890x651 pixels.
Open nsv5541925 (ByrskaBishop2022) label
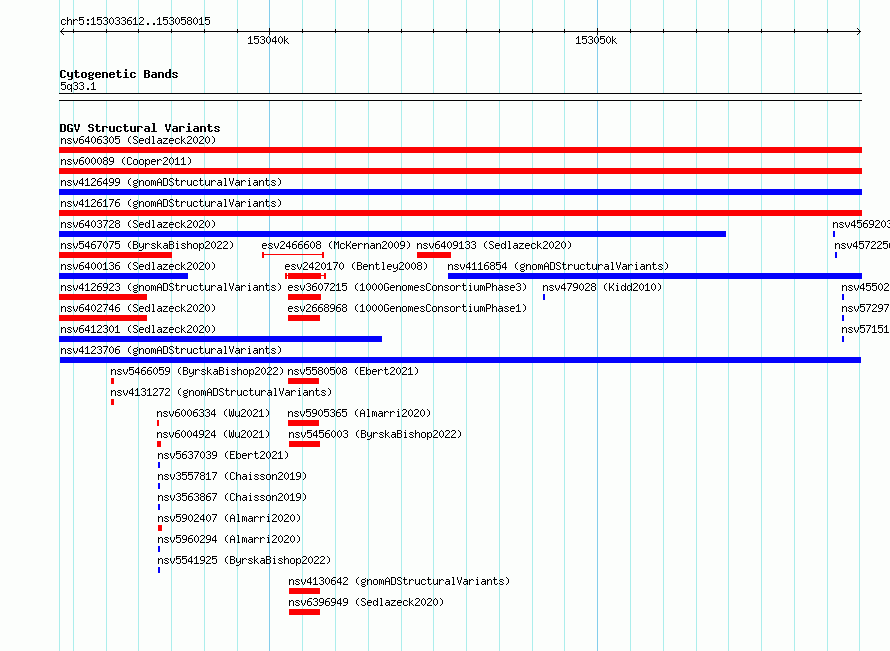244,560
